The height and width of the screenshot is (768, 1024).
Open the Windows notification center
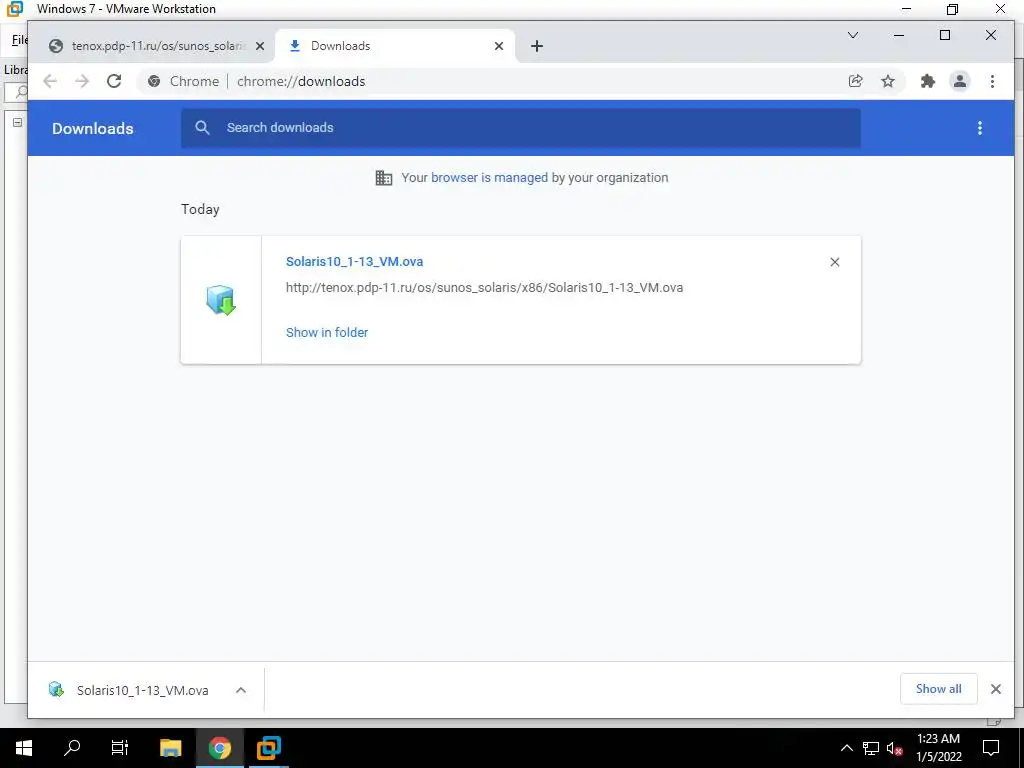coord(991,748)
